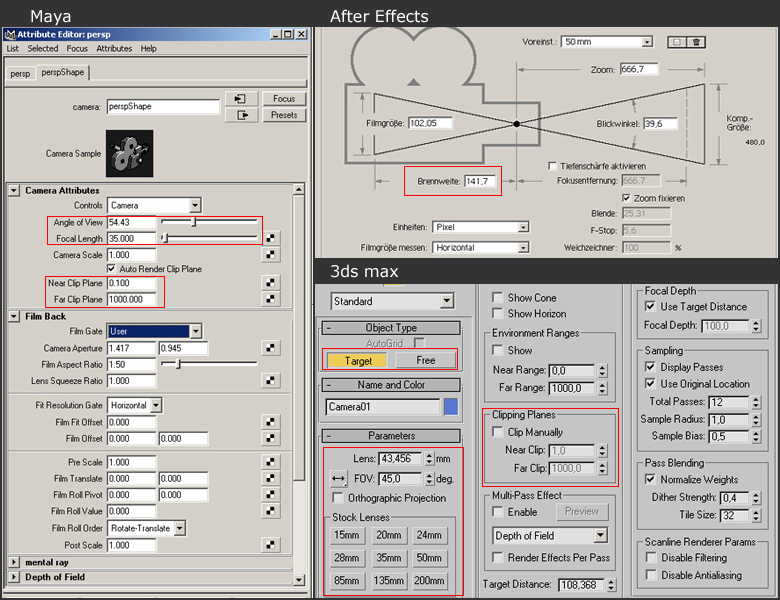Viewport: 780px width, 600px height.
Task: Click map button beside Film Offset row
Action: (271, 438)
